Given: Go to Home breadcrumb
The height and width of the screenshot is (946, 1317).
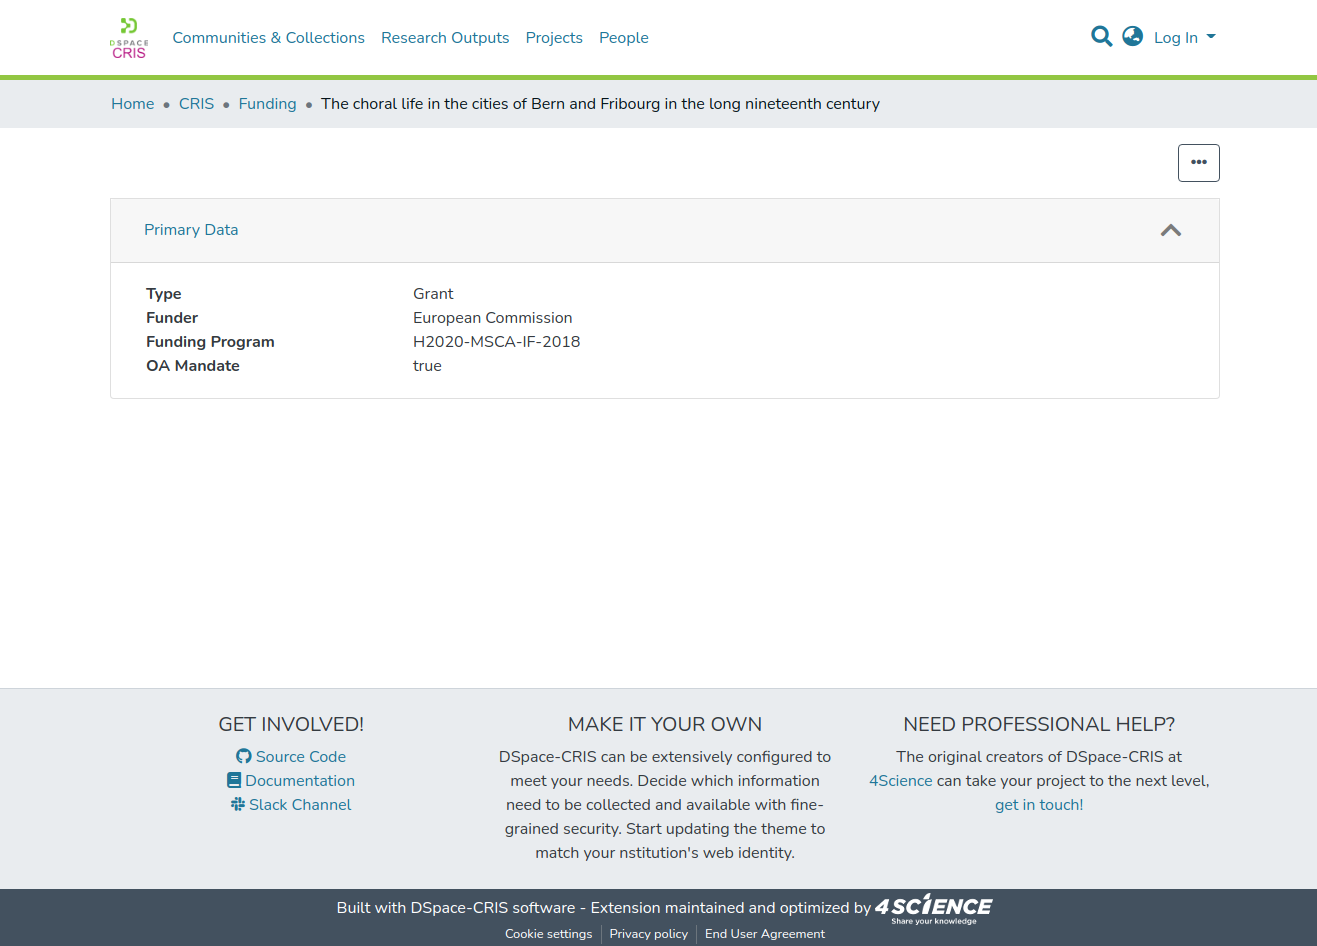Looking at the screenshot, I should [132, 104].
